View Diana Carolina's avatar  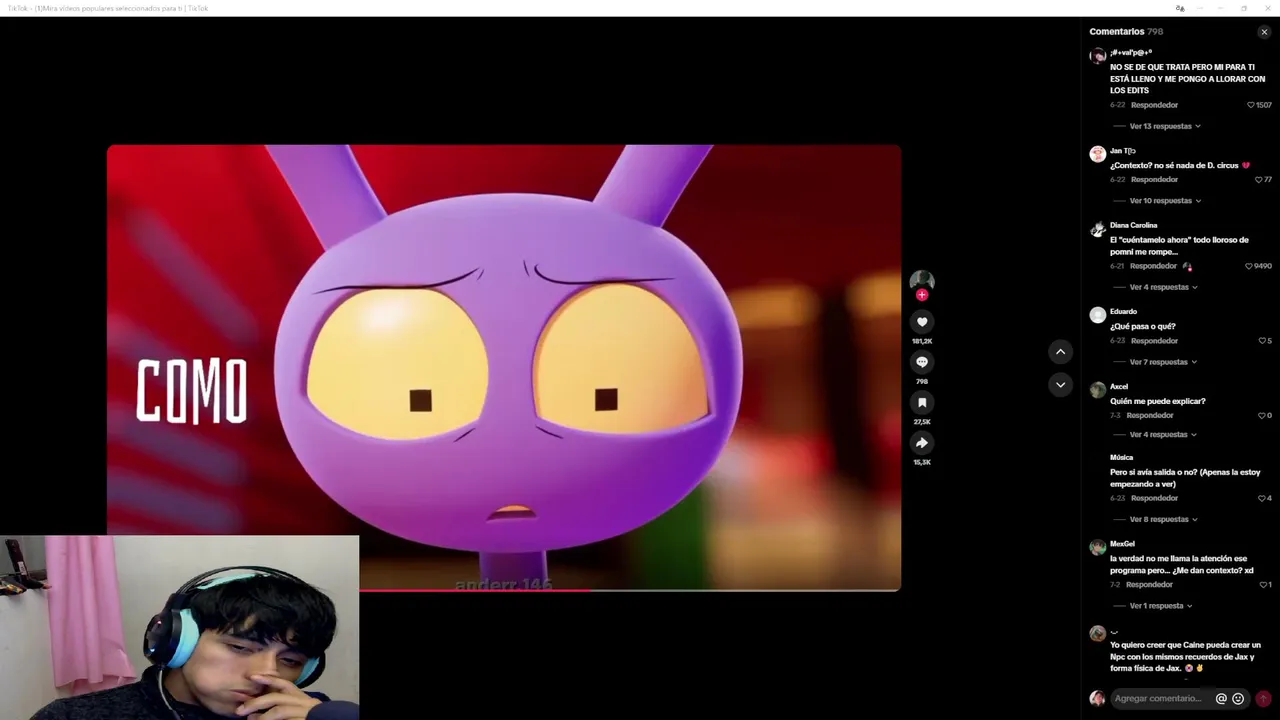click(1098, 229)
